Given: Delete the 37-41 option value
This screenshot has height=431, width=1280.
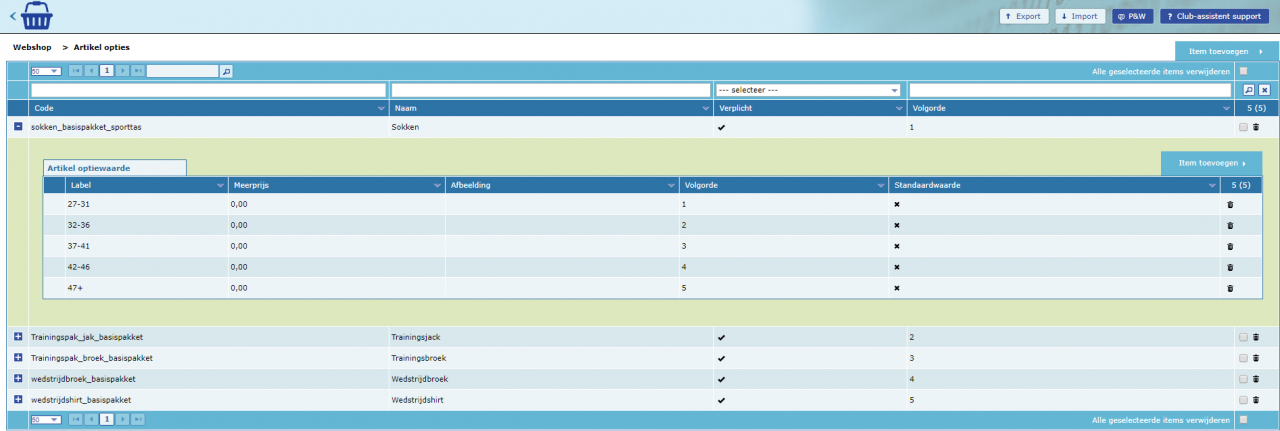Looking at the screenshot, I should [1230, 246].
